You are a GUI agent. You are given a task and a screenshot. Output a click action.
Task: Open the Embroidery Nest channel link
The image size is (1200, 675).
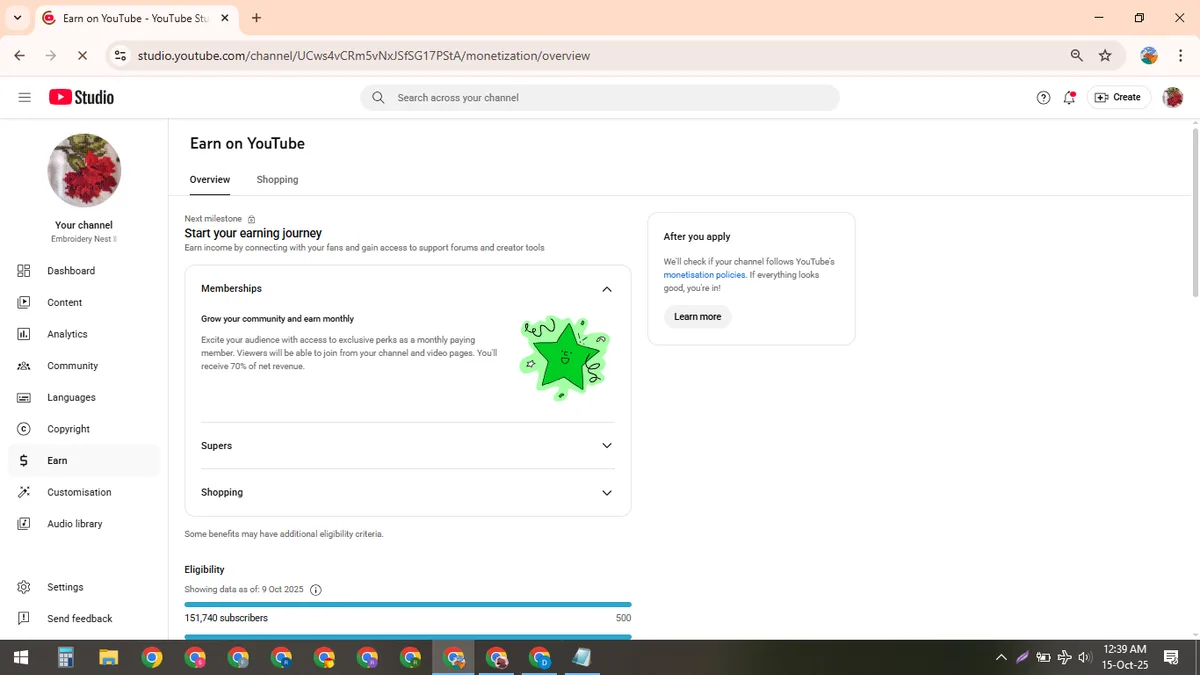(84, 240)
